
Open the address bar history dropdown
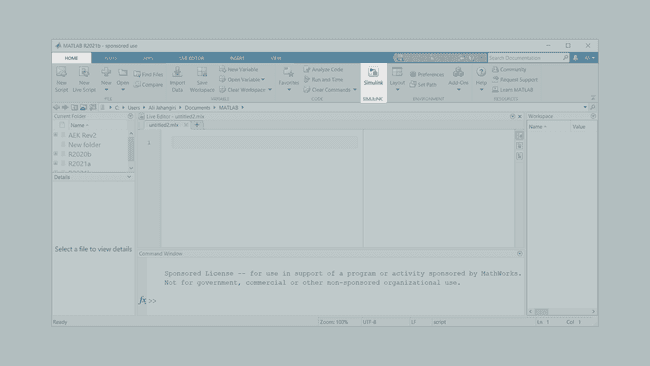point(585,107)
